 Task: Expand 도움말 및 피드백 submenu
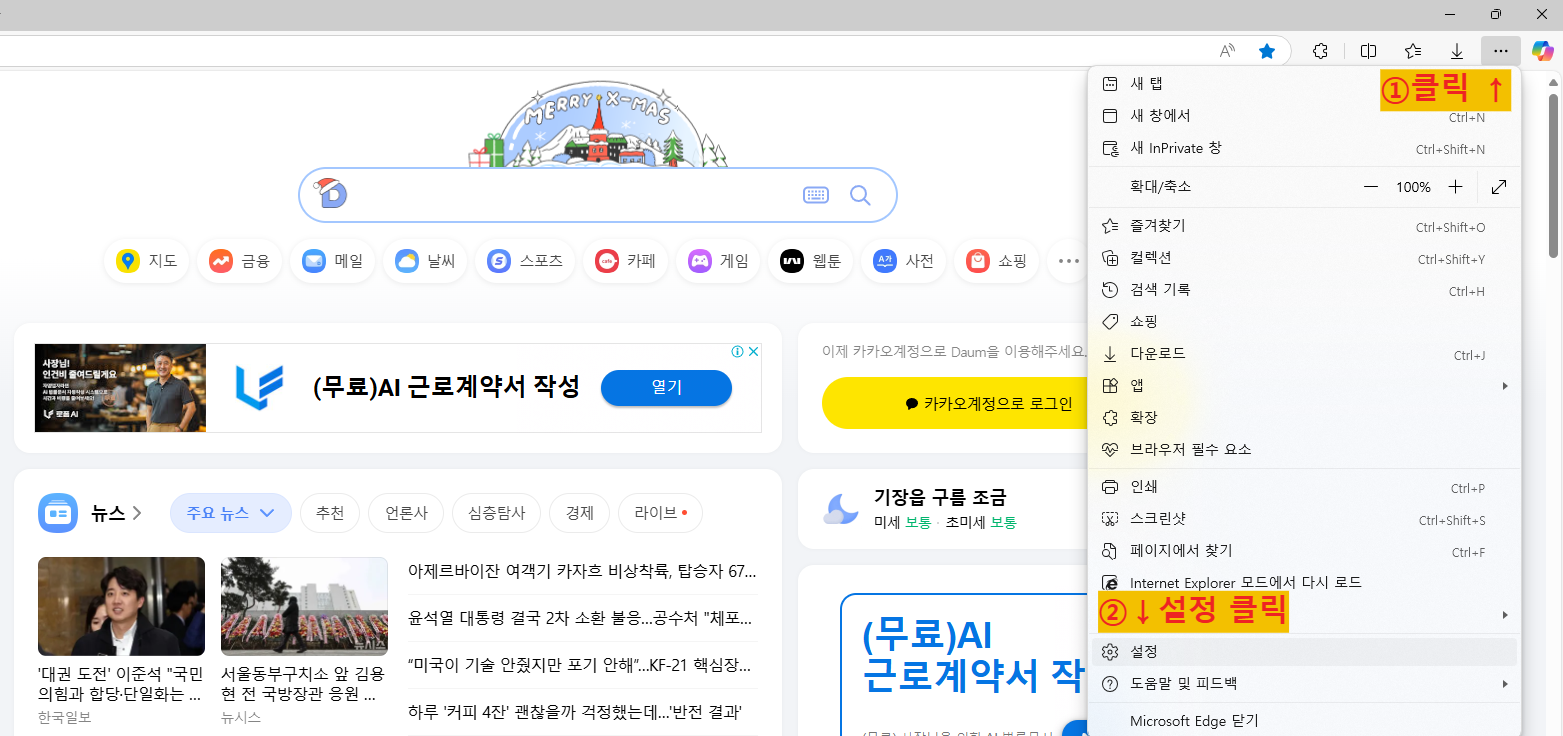click(x=1304, y=684)
